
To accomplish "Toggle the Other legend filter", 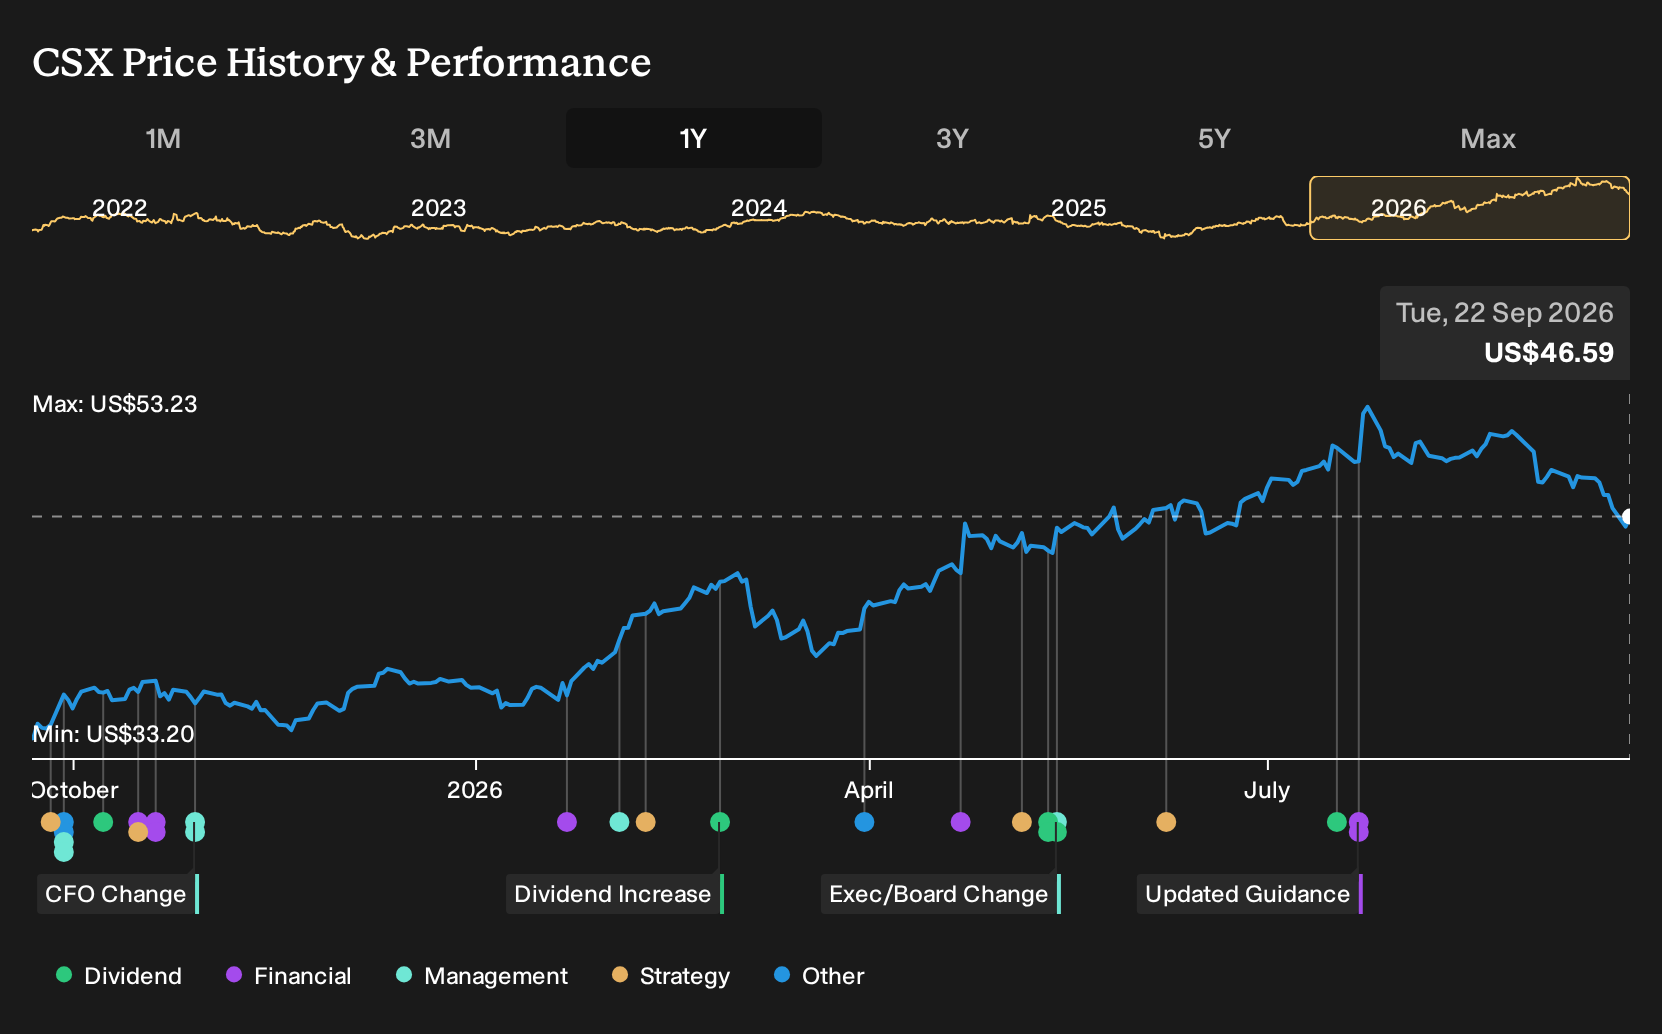I will [819, 976].
